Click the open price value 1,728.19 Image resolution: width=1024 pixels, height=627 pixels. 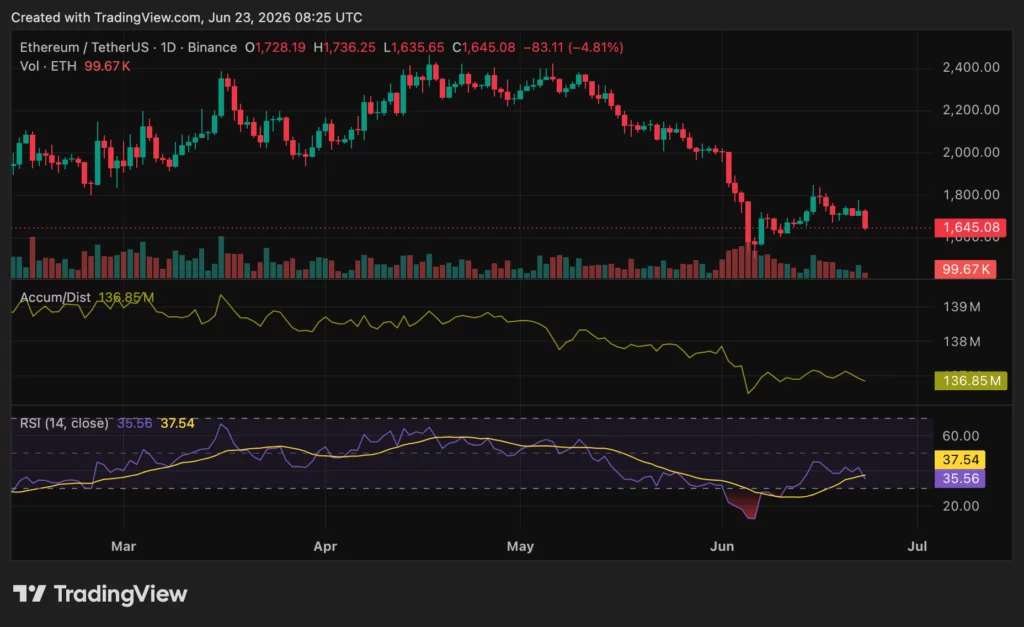(280, 48)
